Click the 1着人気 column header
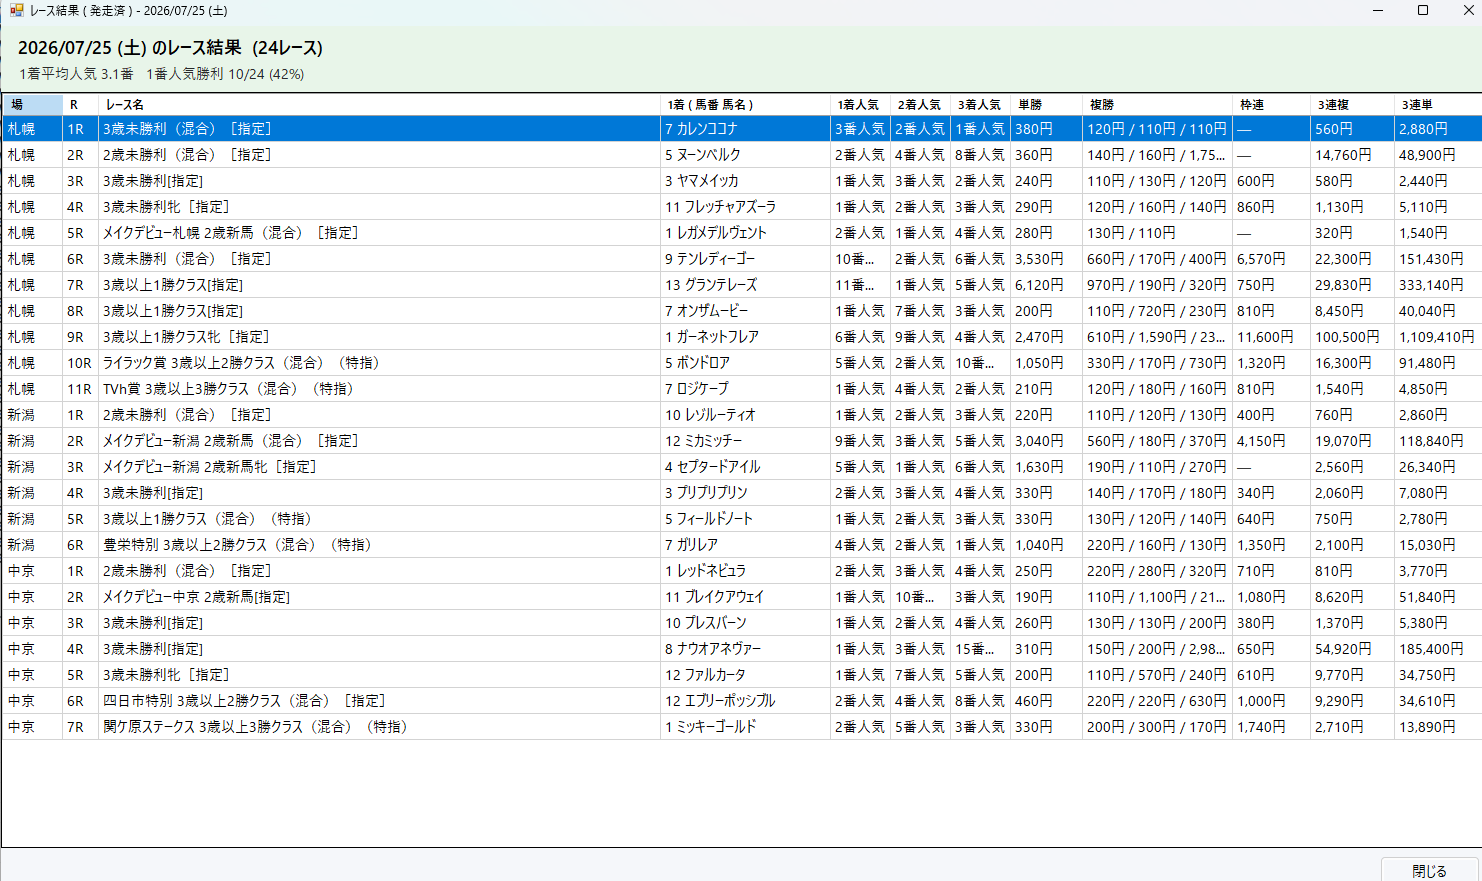Image resolution: width=1482 pixels, height=881 pixels. [x=860, y=104]
